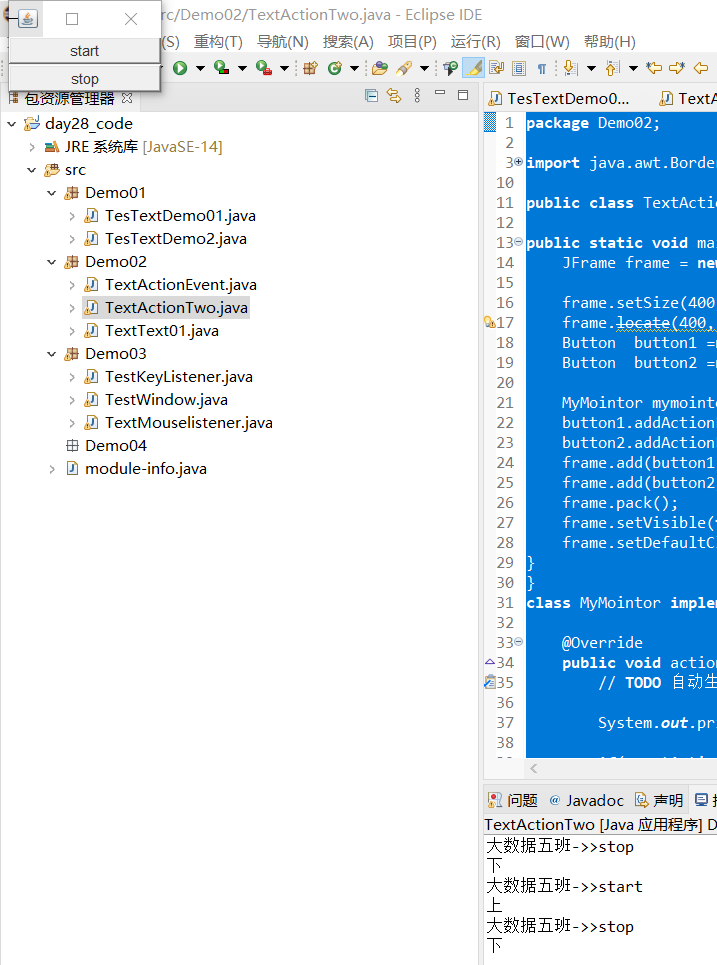Select the empty Demo04 package
The height and width of the screenshot is (965, 717).
pyautogui.click(x=116, y=446)
